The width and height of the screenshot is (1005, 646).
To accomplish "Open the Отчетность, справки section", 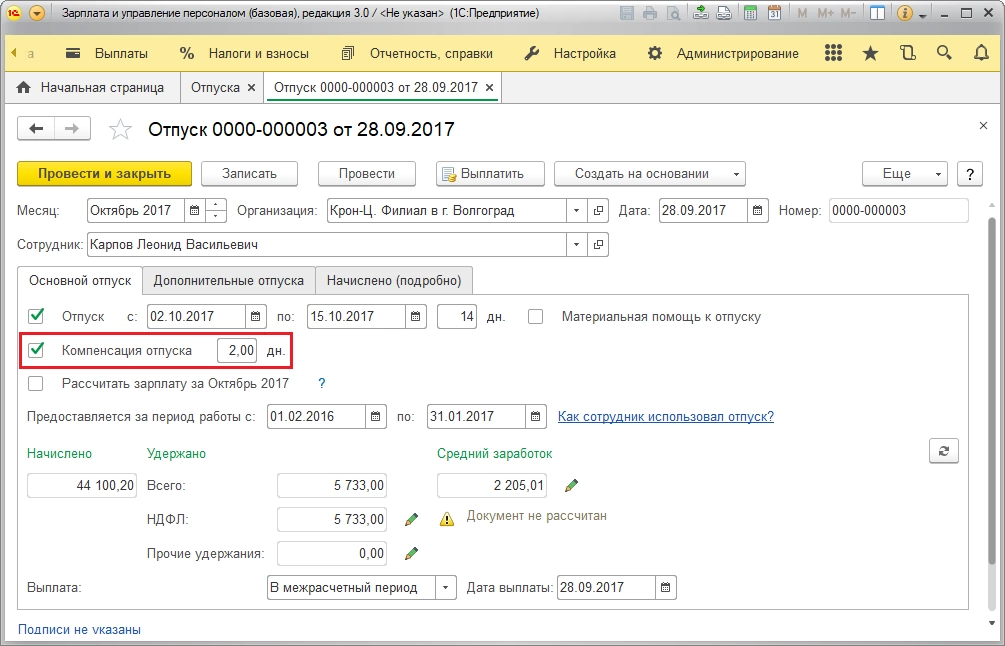I will tap(417, 54).
